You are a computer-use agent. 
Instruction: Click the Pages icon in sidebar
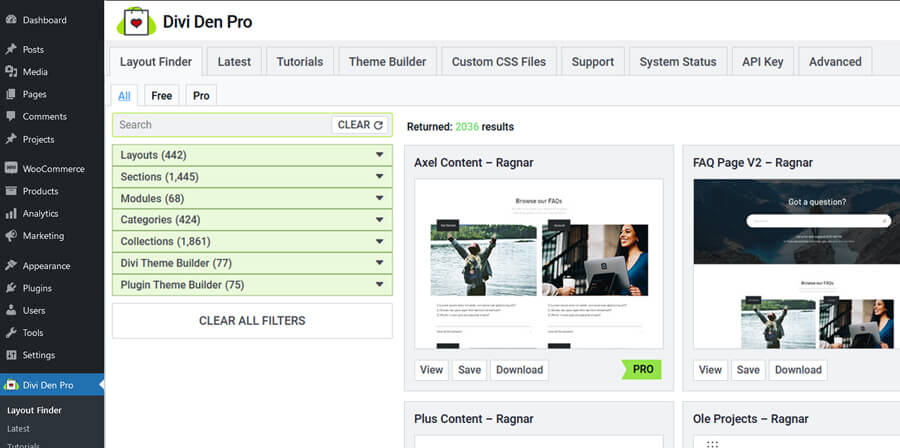[11, 94]
